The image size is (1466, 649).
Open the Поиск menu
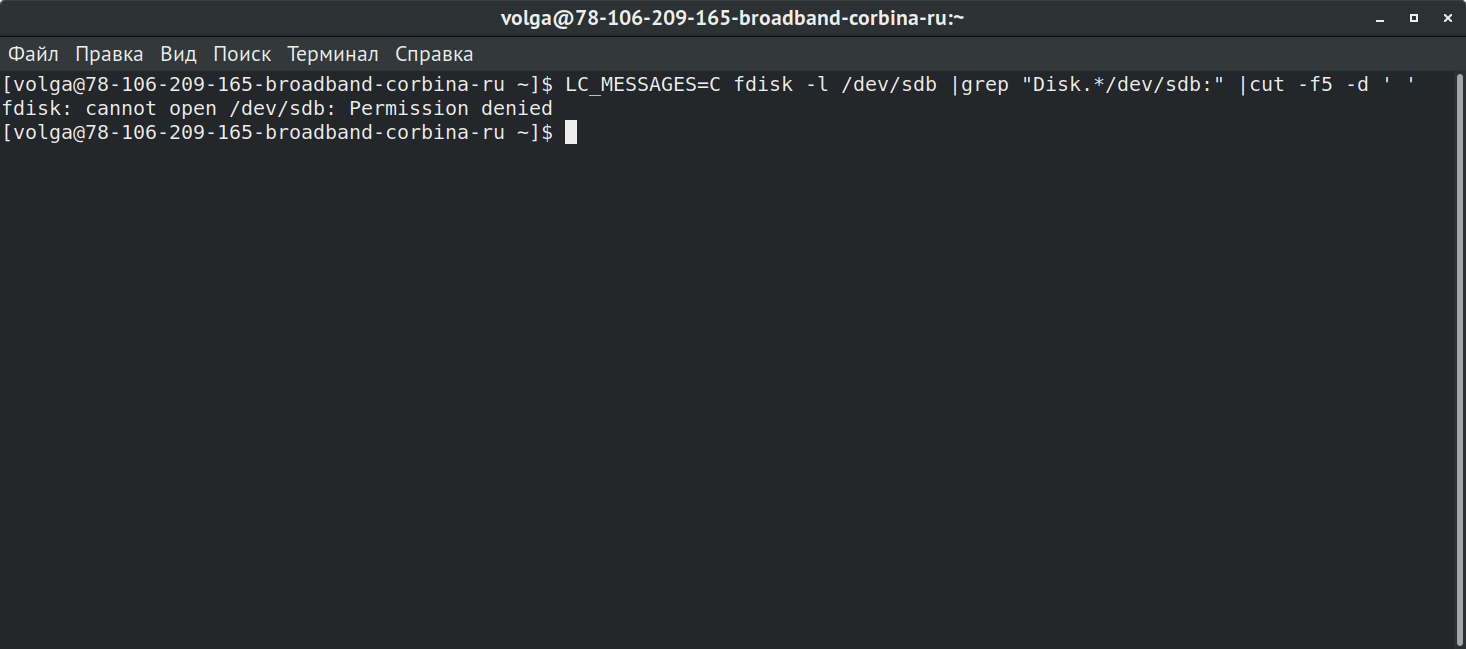point(242,54)
